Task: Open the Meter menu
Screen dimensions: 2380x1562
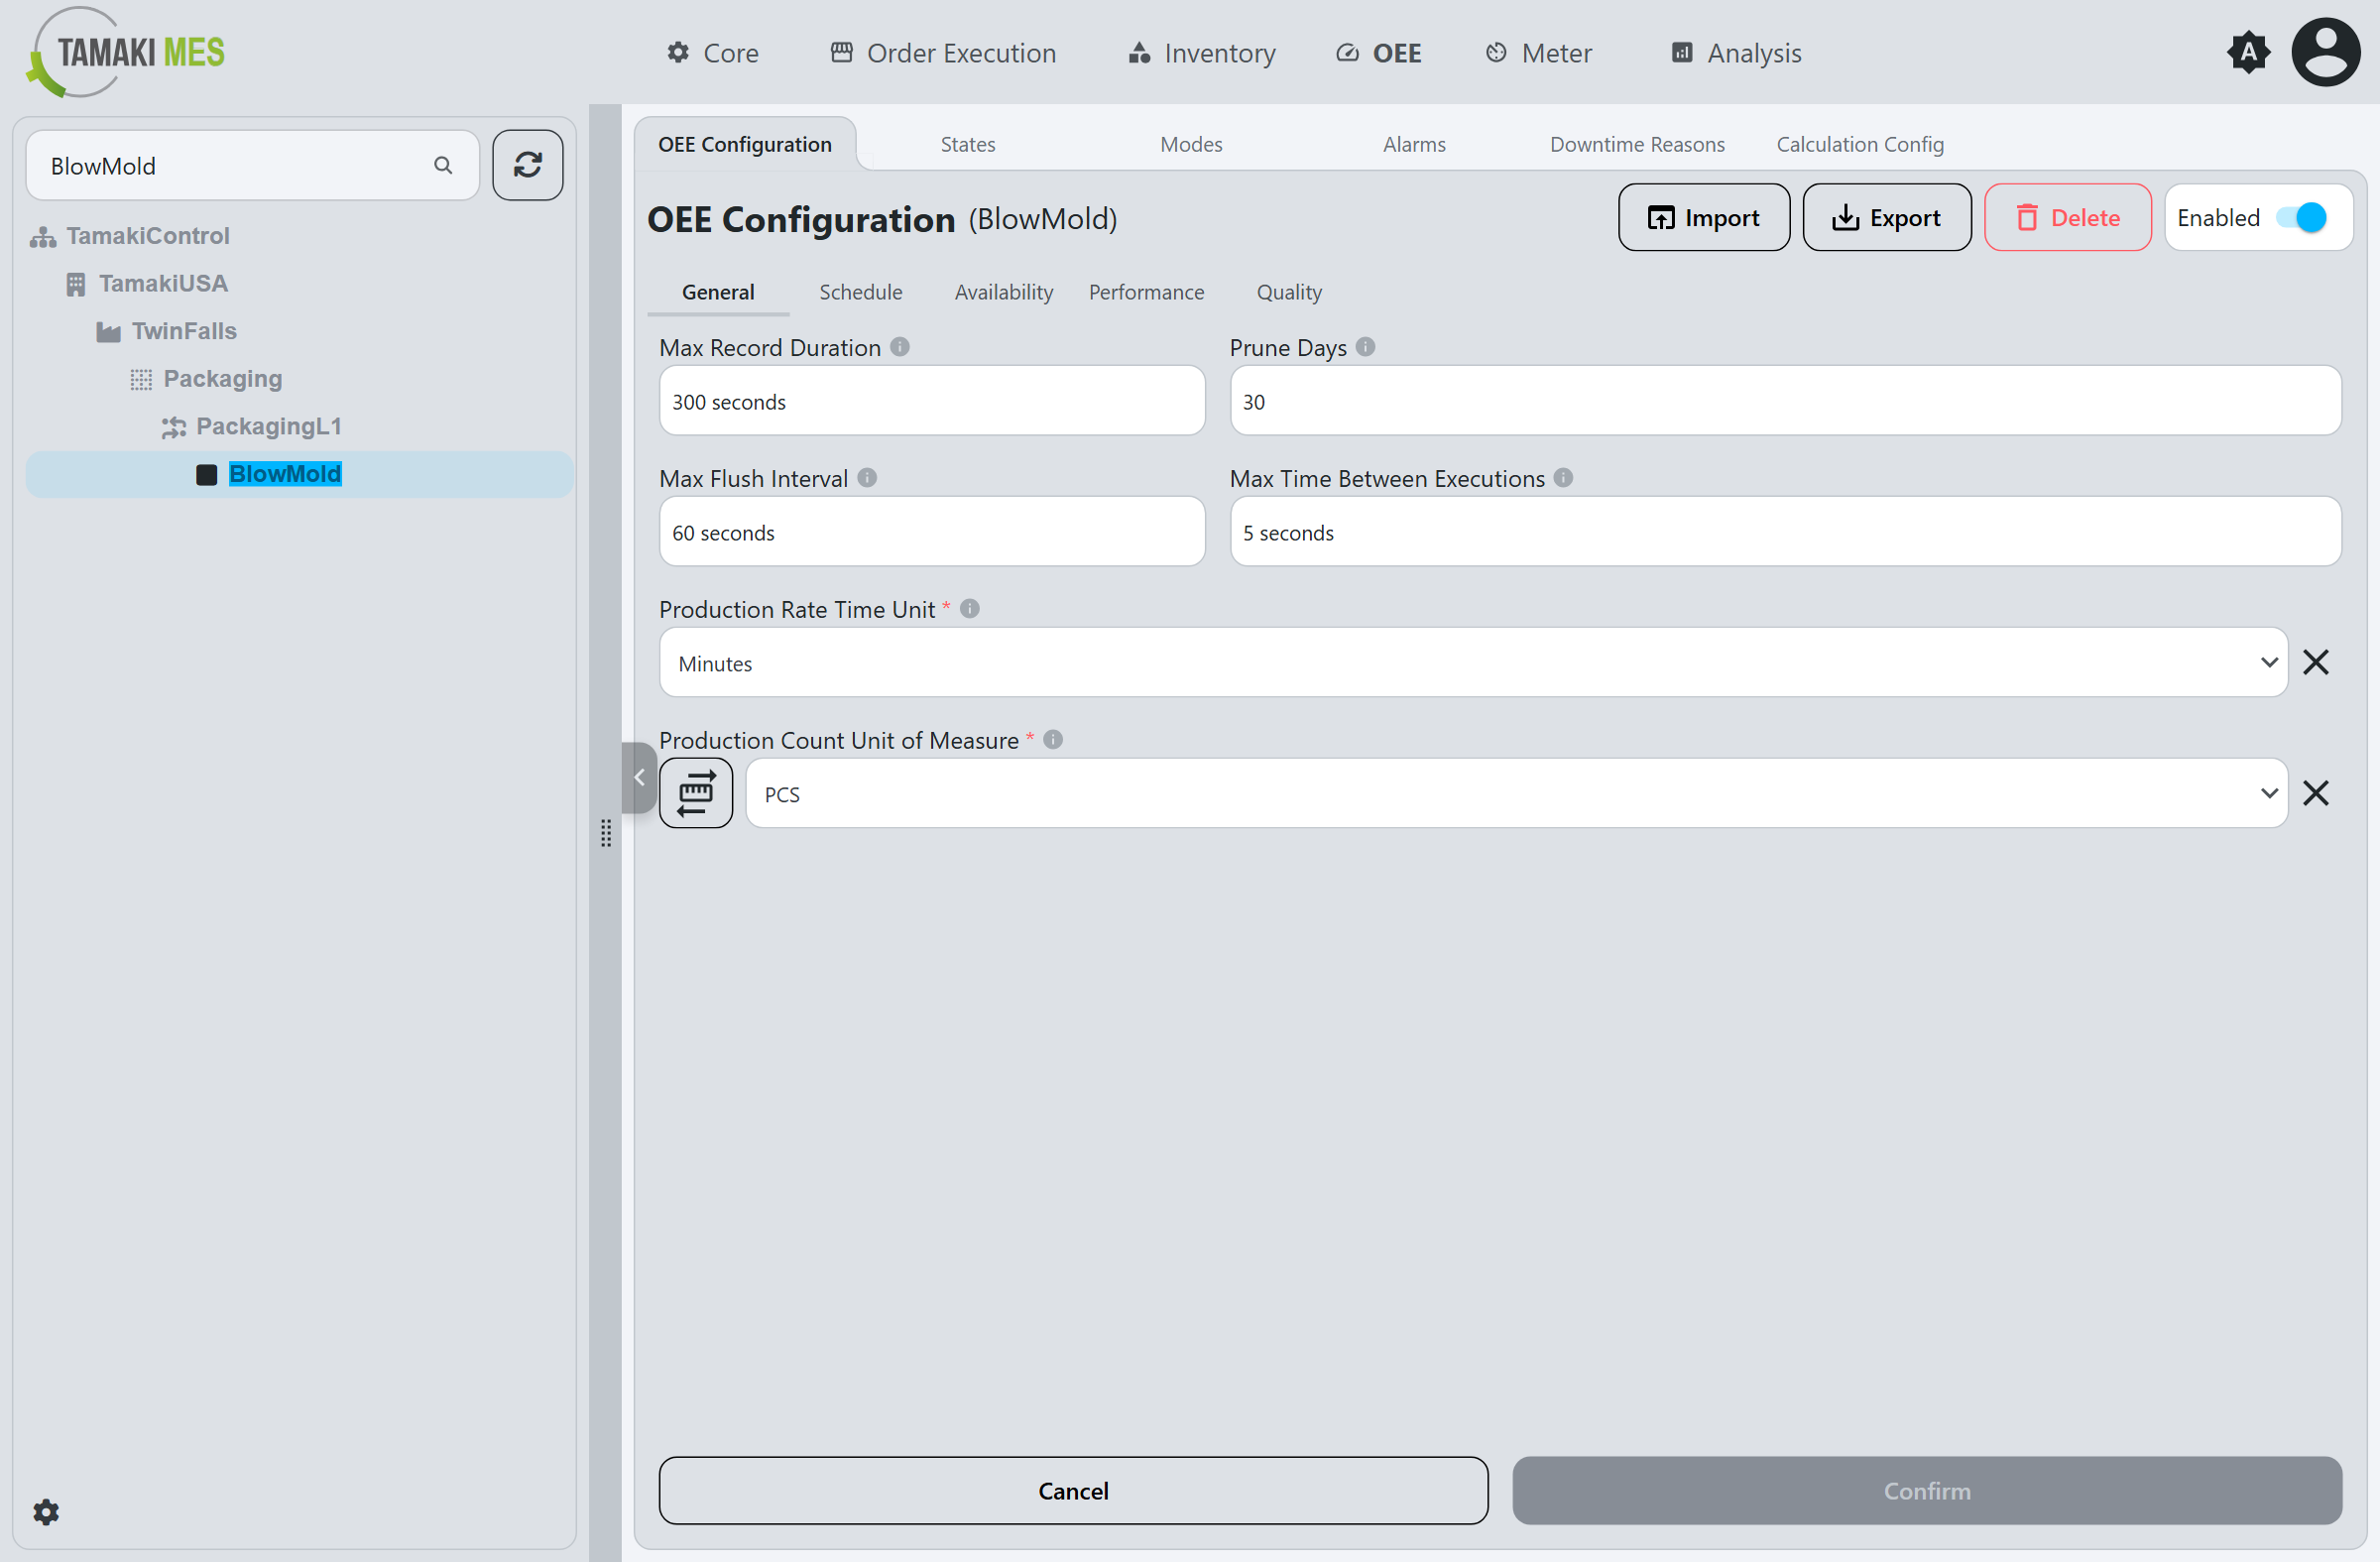Action: pyautogui.click(x=1539, y=52)
